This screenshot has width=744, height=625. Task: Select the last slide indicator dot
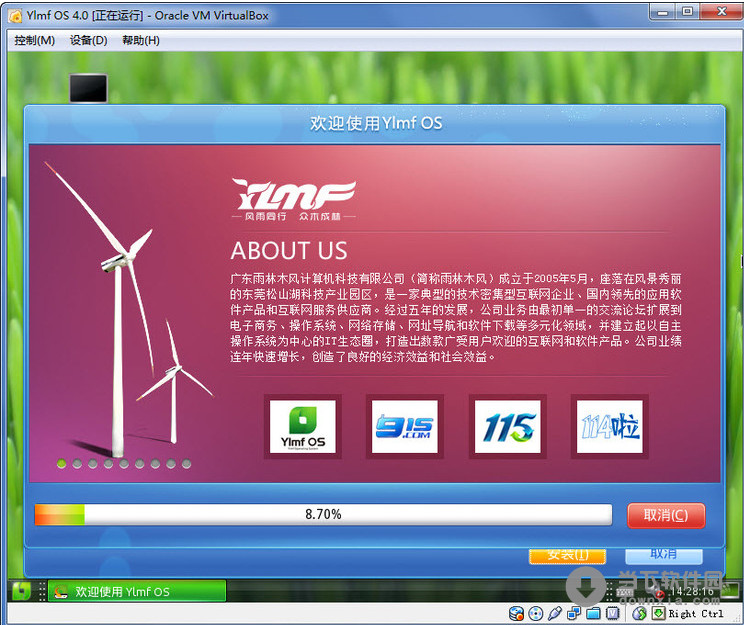[x=186, y=464]
